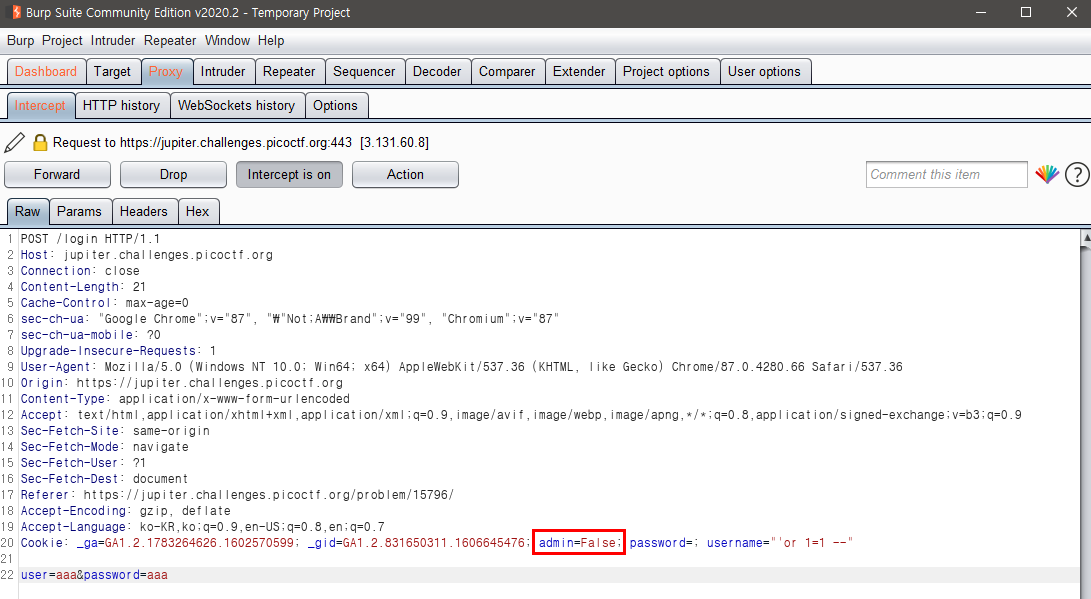Open the Comparer tab
The image size is (1091, 599).
pyautogui.click(x=507, y=72)
